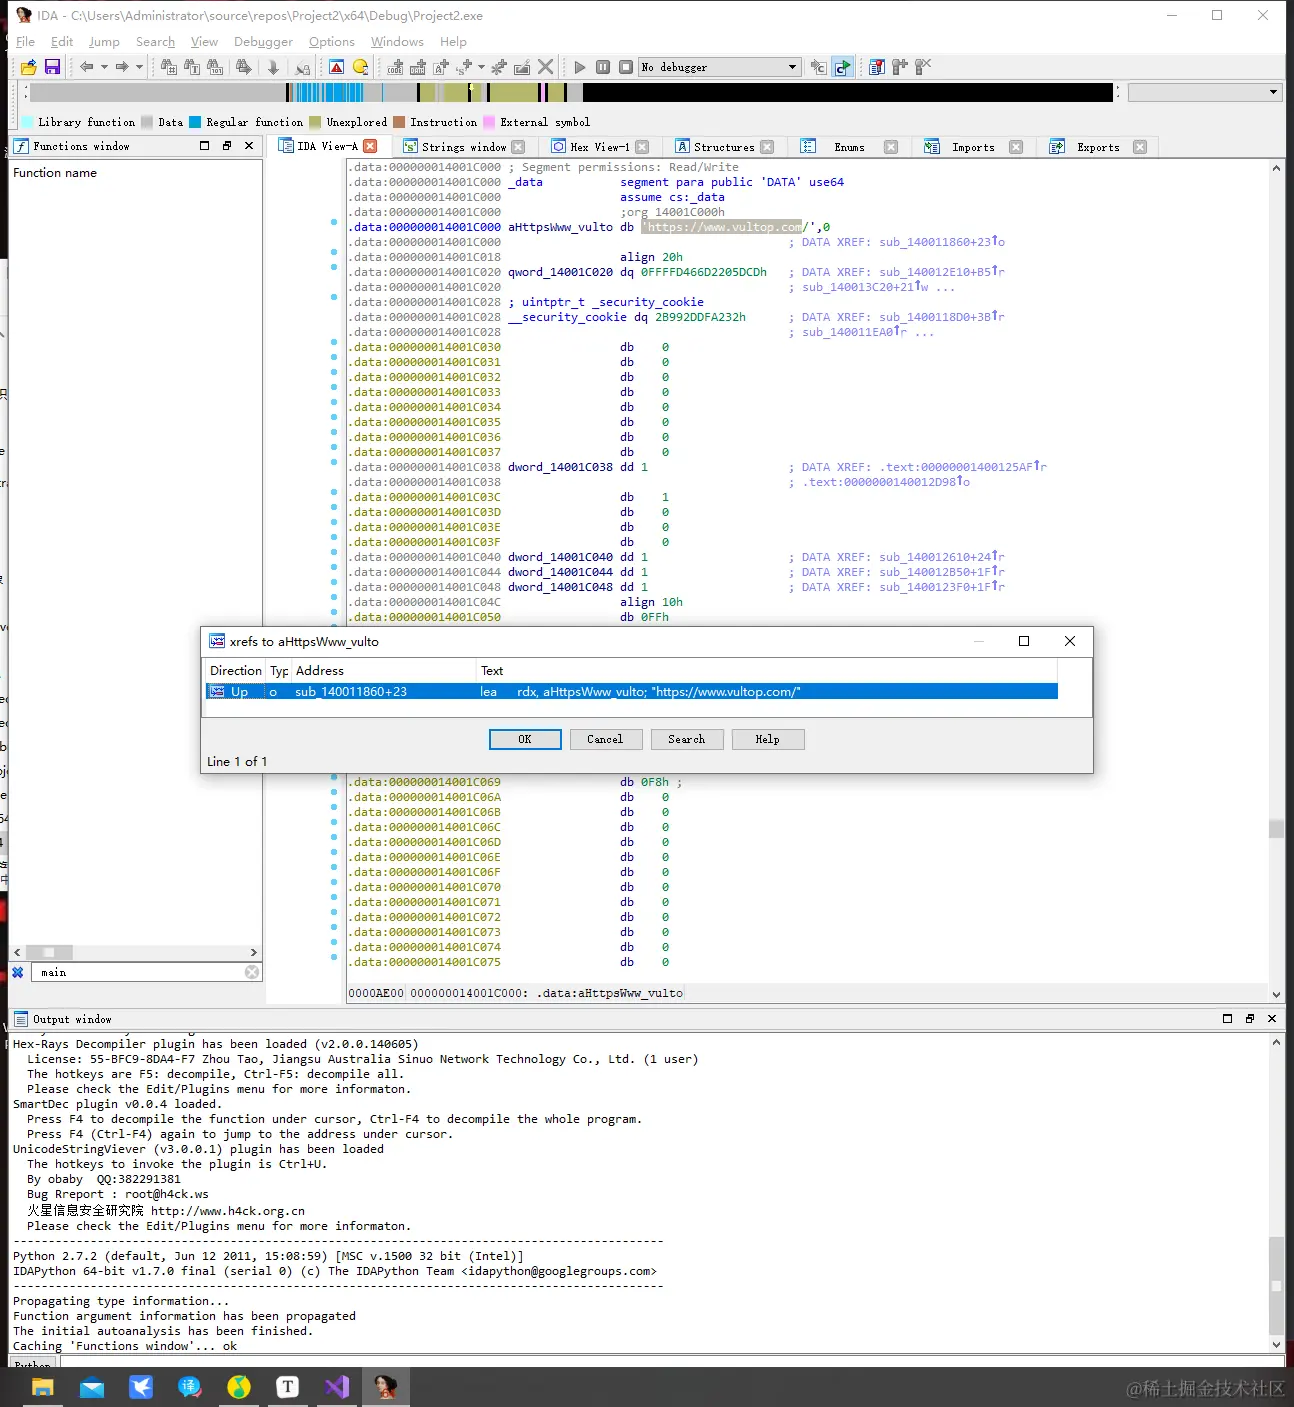Sort xrefs by the Address column header
Image resolution: width=1294 pixels, height=1407 pixels.
point(383,671)
